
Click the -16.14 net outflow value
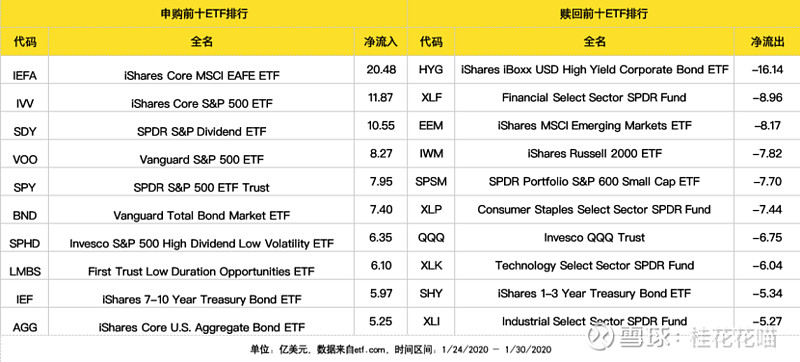pos(767,70)
